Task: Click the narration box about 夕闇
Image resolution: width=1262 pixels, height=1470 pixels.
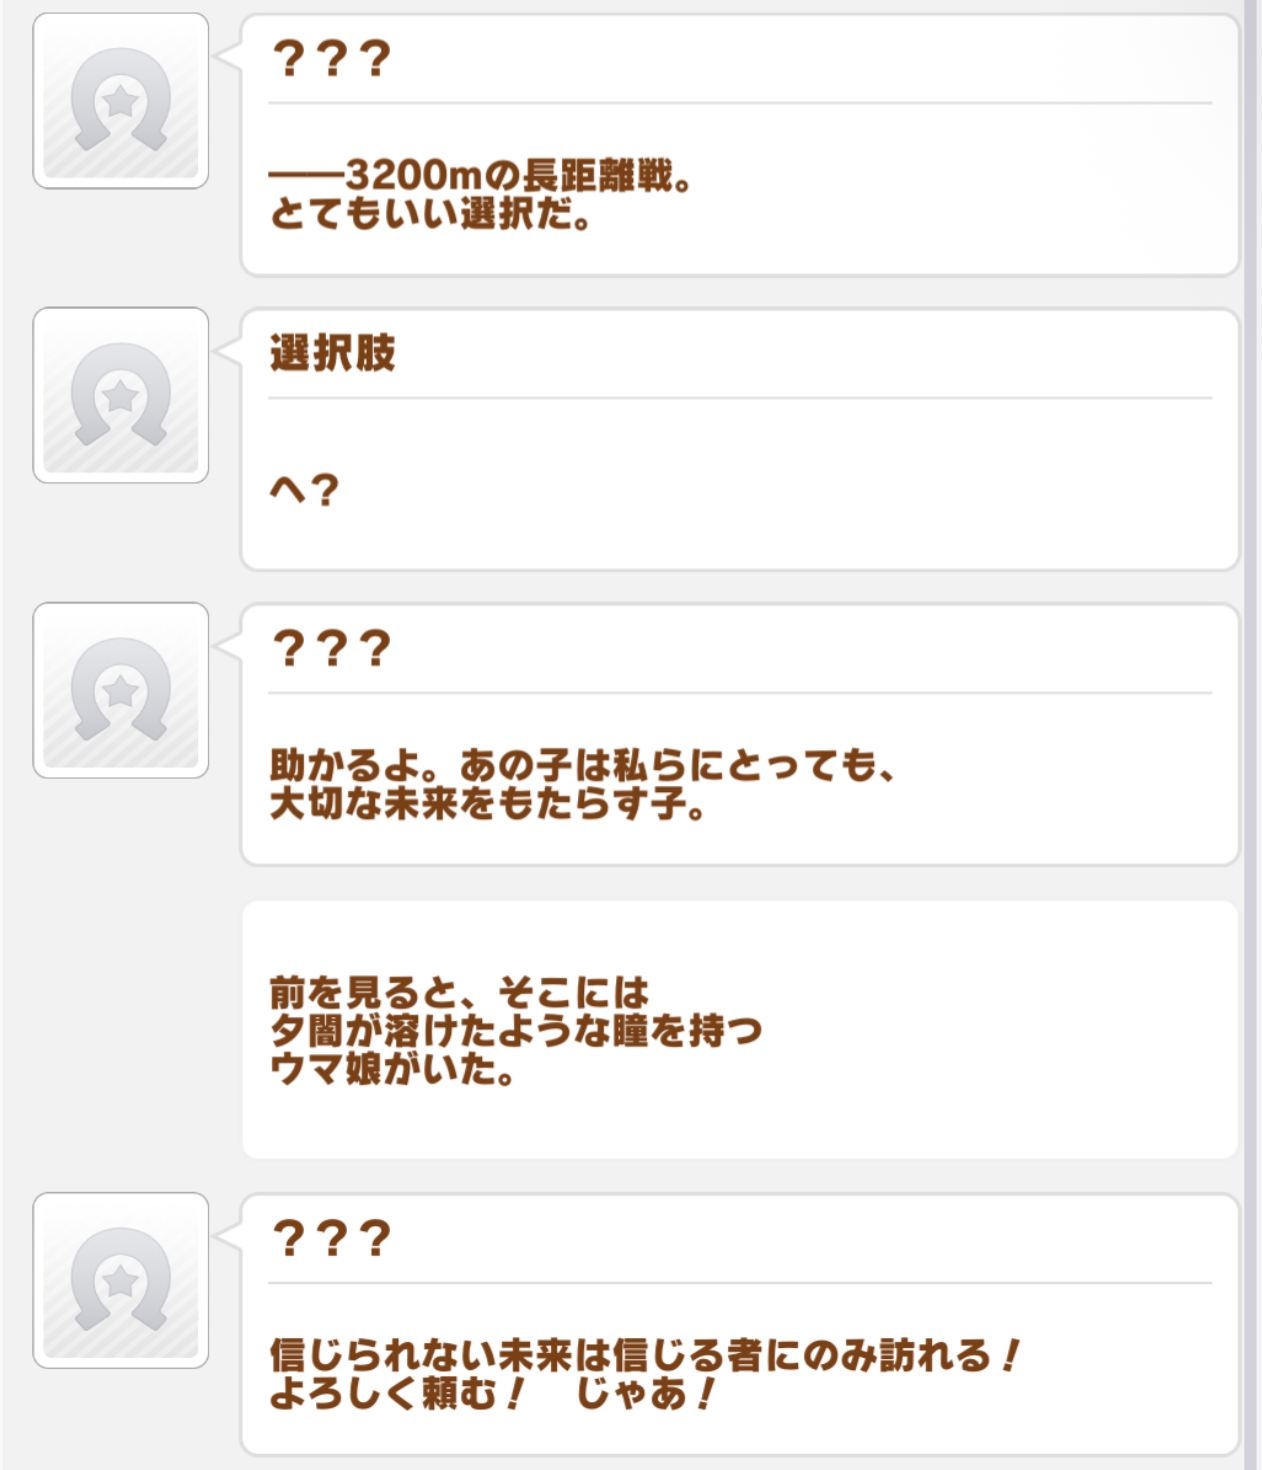Action: [x=740, y=1030]
